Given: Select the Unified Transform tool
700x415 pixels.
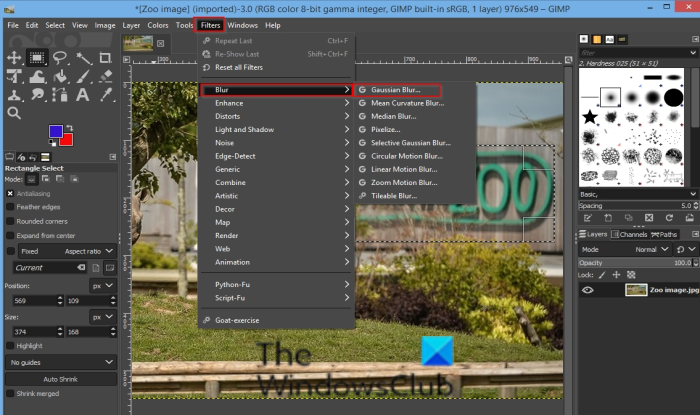Looking at the screenshot, I should point(14,76).
